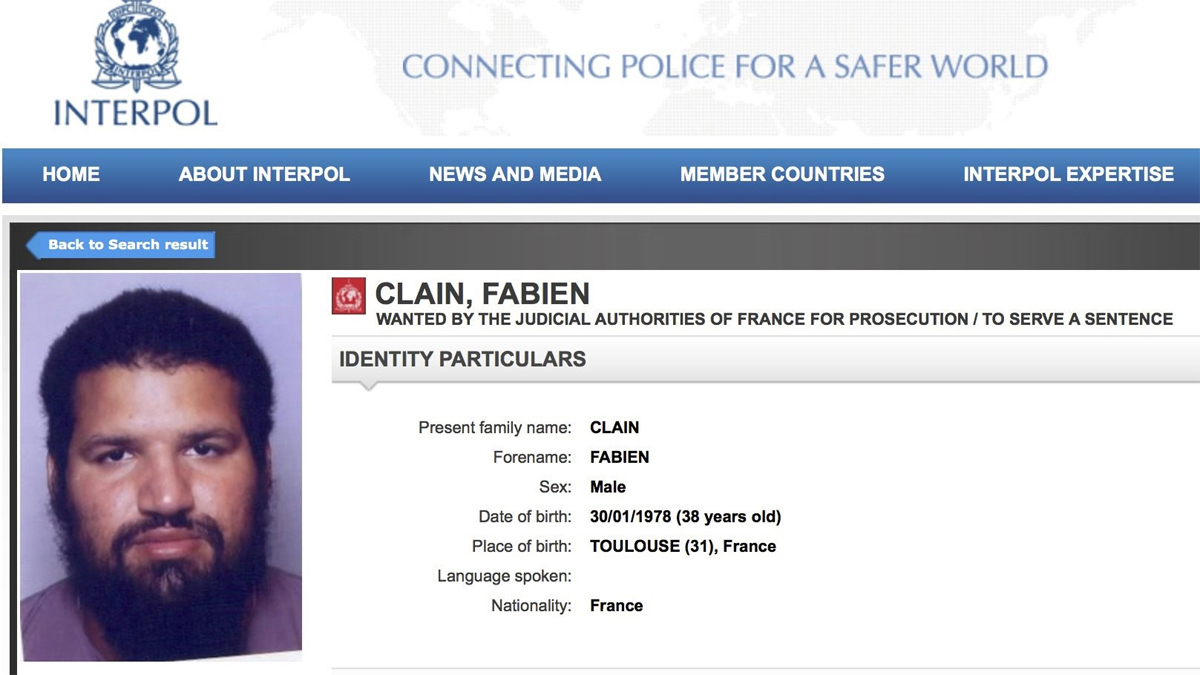Open the HOME menu item
This screenshot has width=1200, height=675.
[71, 175]
